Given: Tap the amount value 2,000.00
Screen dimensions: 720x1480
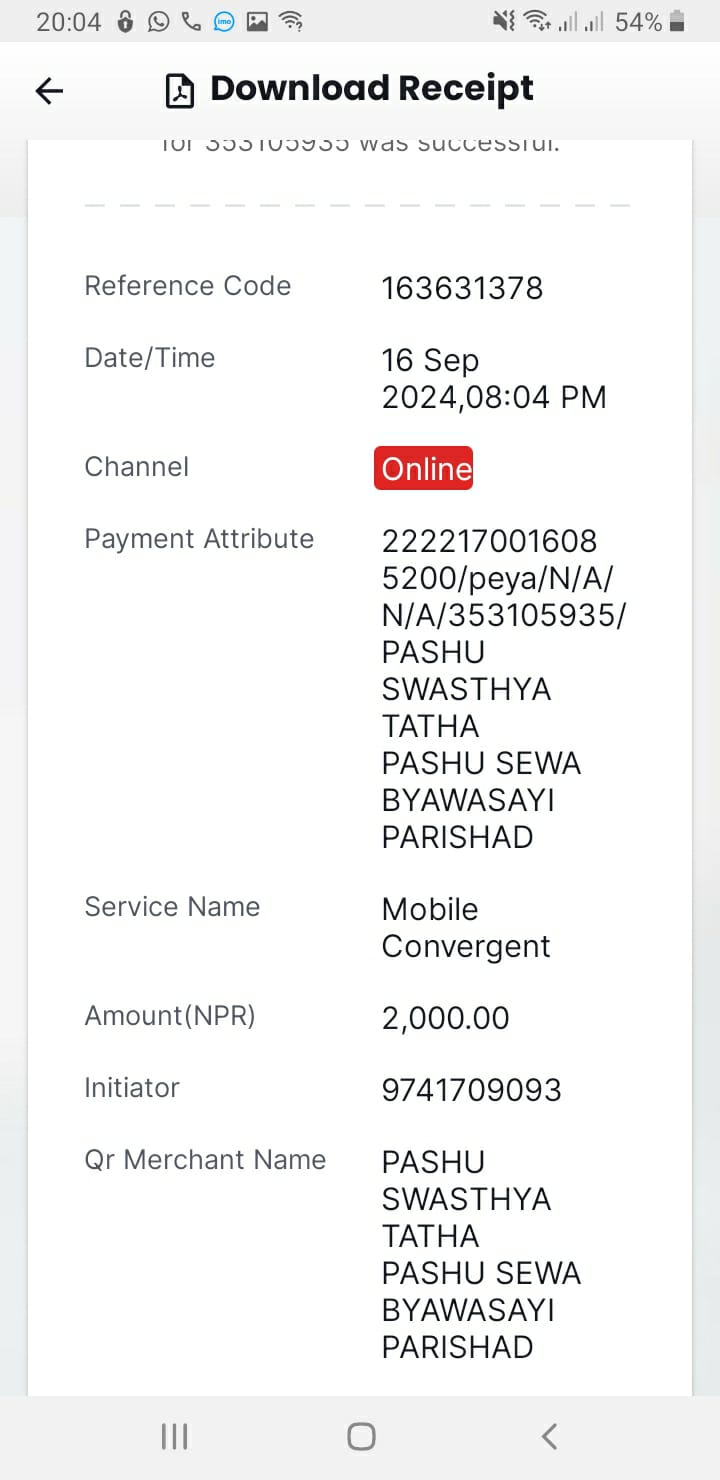Looking at the screenshot, I should coord(445,1018).
